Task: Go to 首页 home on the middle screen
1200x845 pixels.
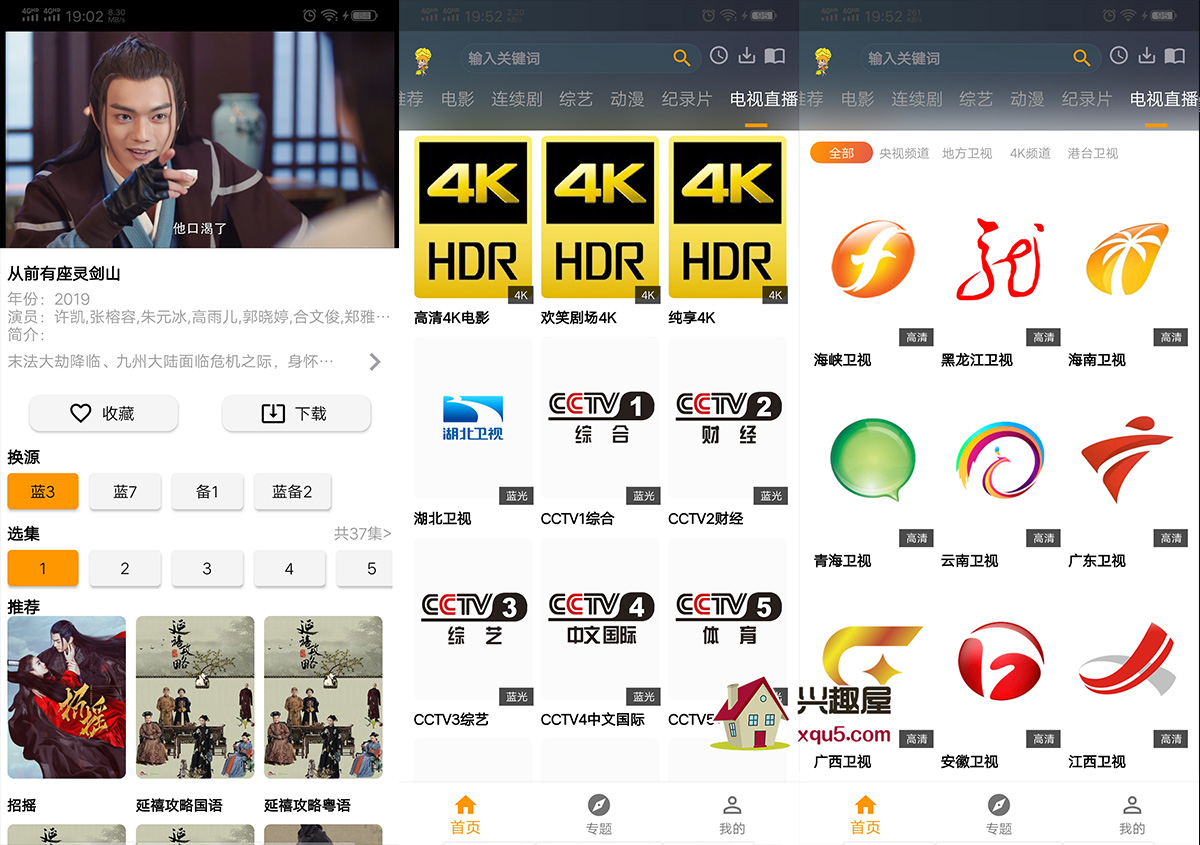Action: [x=465, y=815]
